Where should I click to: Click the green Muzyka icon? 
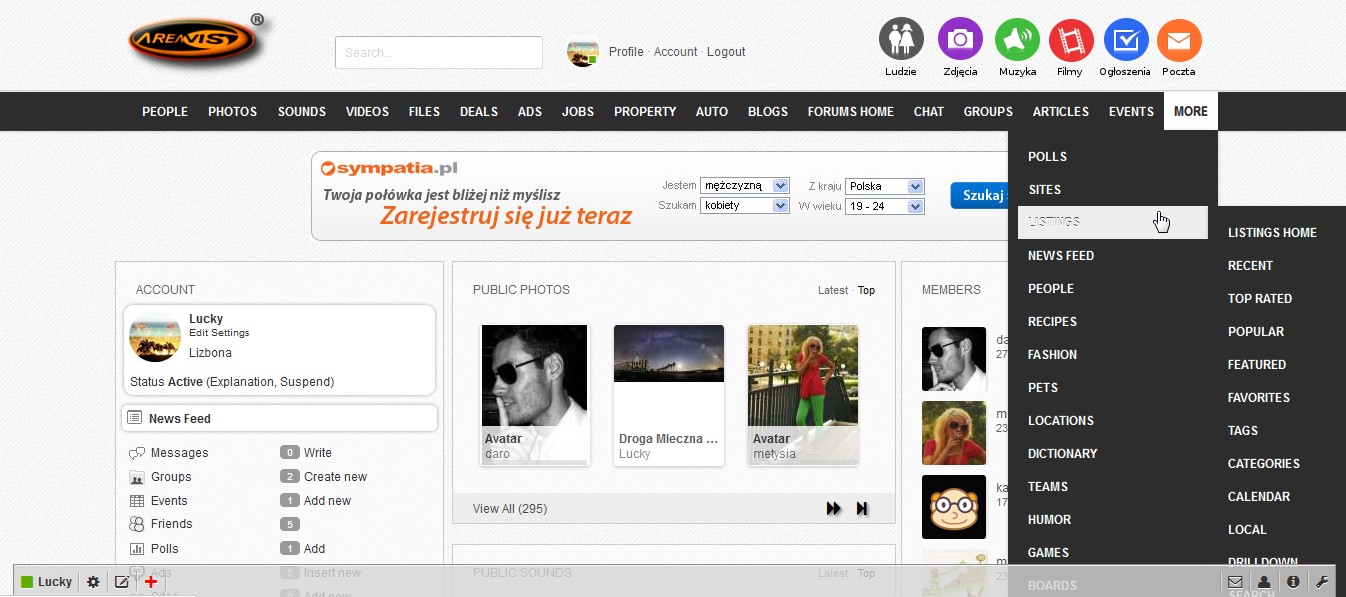pyautogui.click(x=1017, y=40)
